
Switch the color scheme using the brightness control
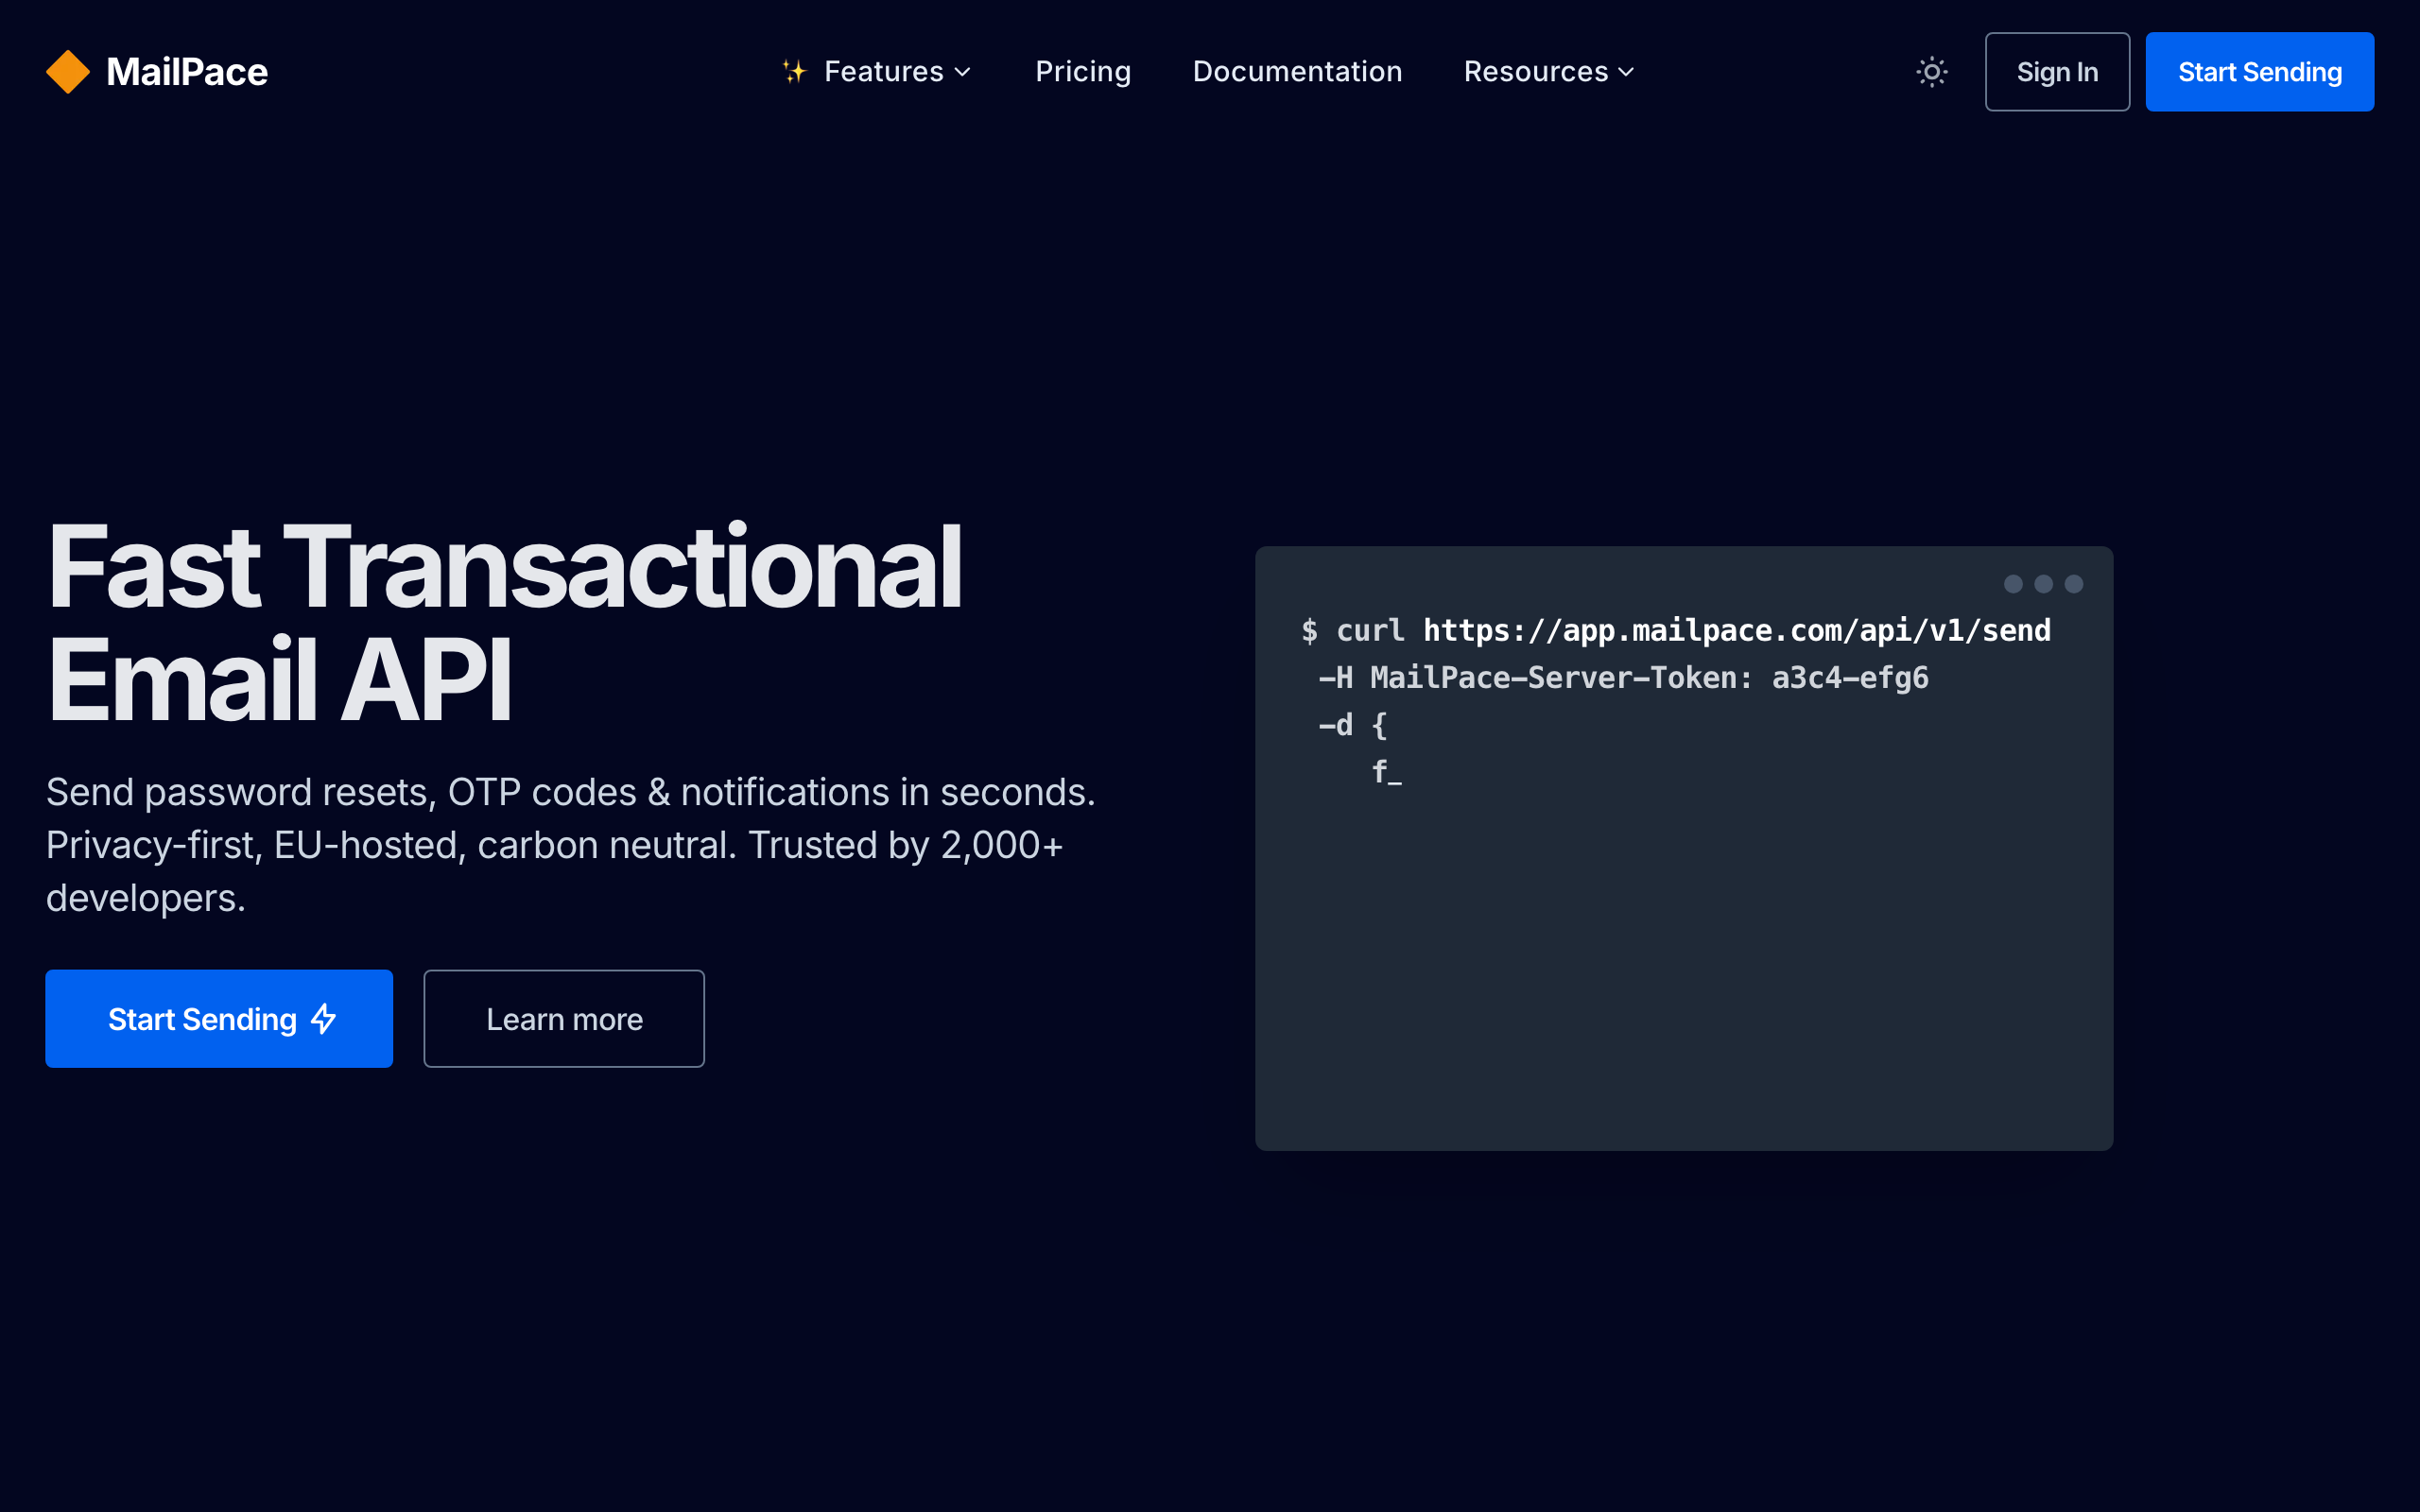coord(1930,71)
